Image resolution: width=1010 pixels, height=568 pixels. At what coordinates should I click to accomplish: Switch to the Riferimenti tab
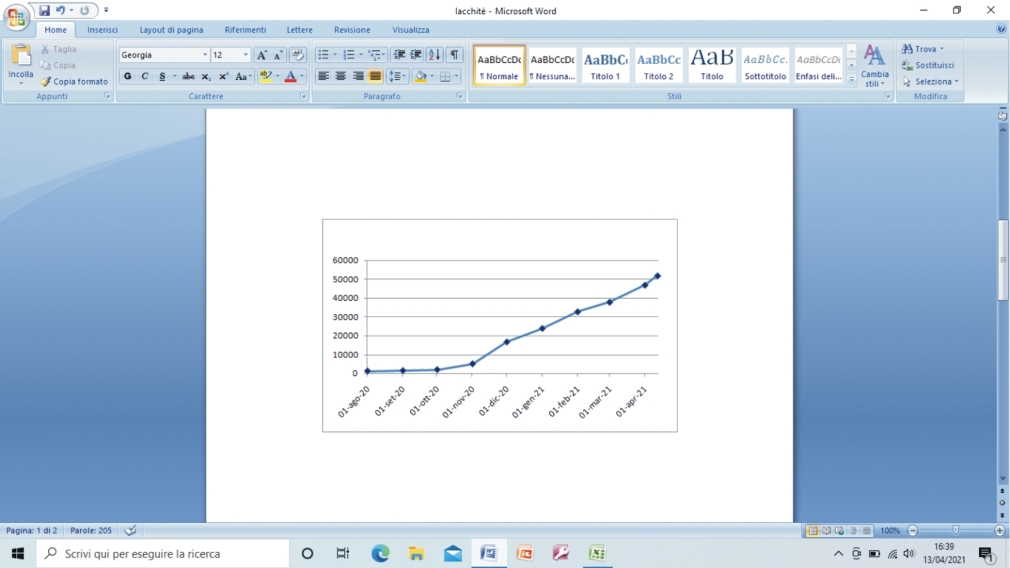pyautogui.click(x=245, y=30)
